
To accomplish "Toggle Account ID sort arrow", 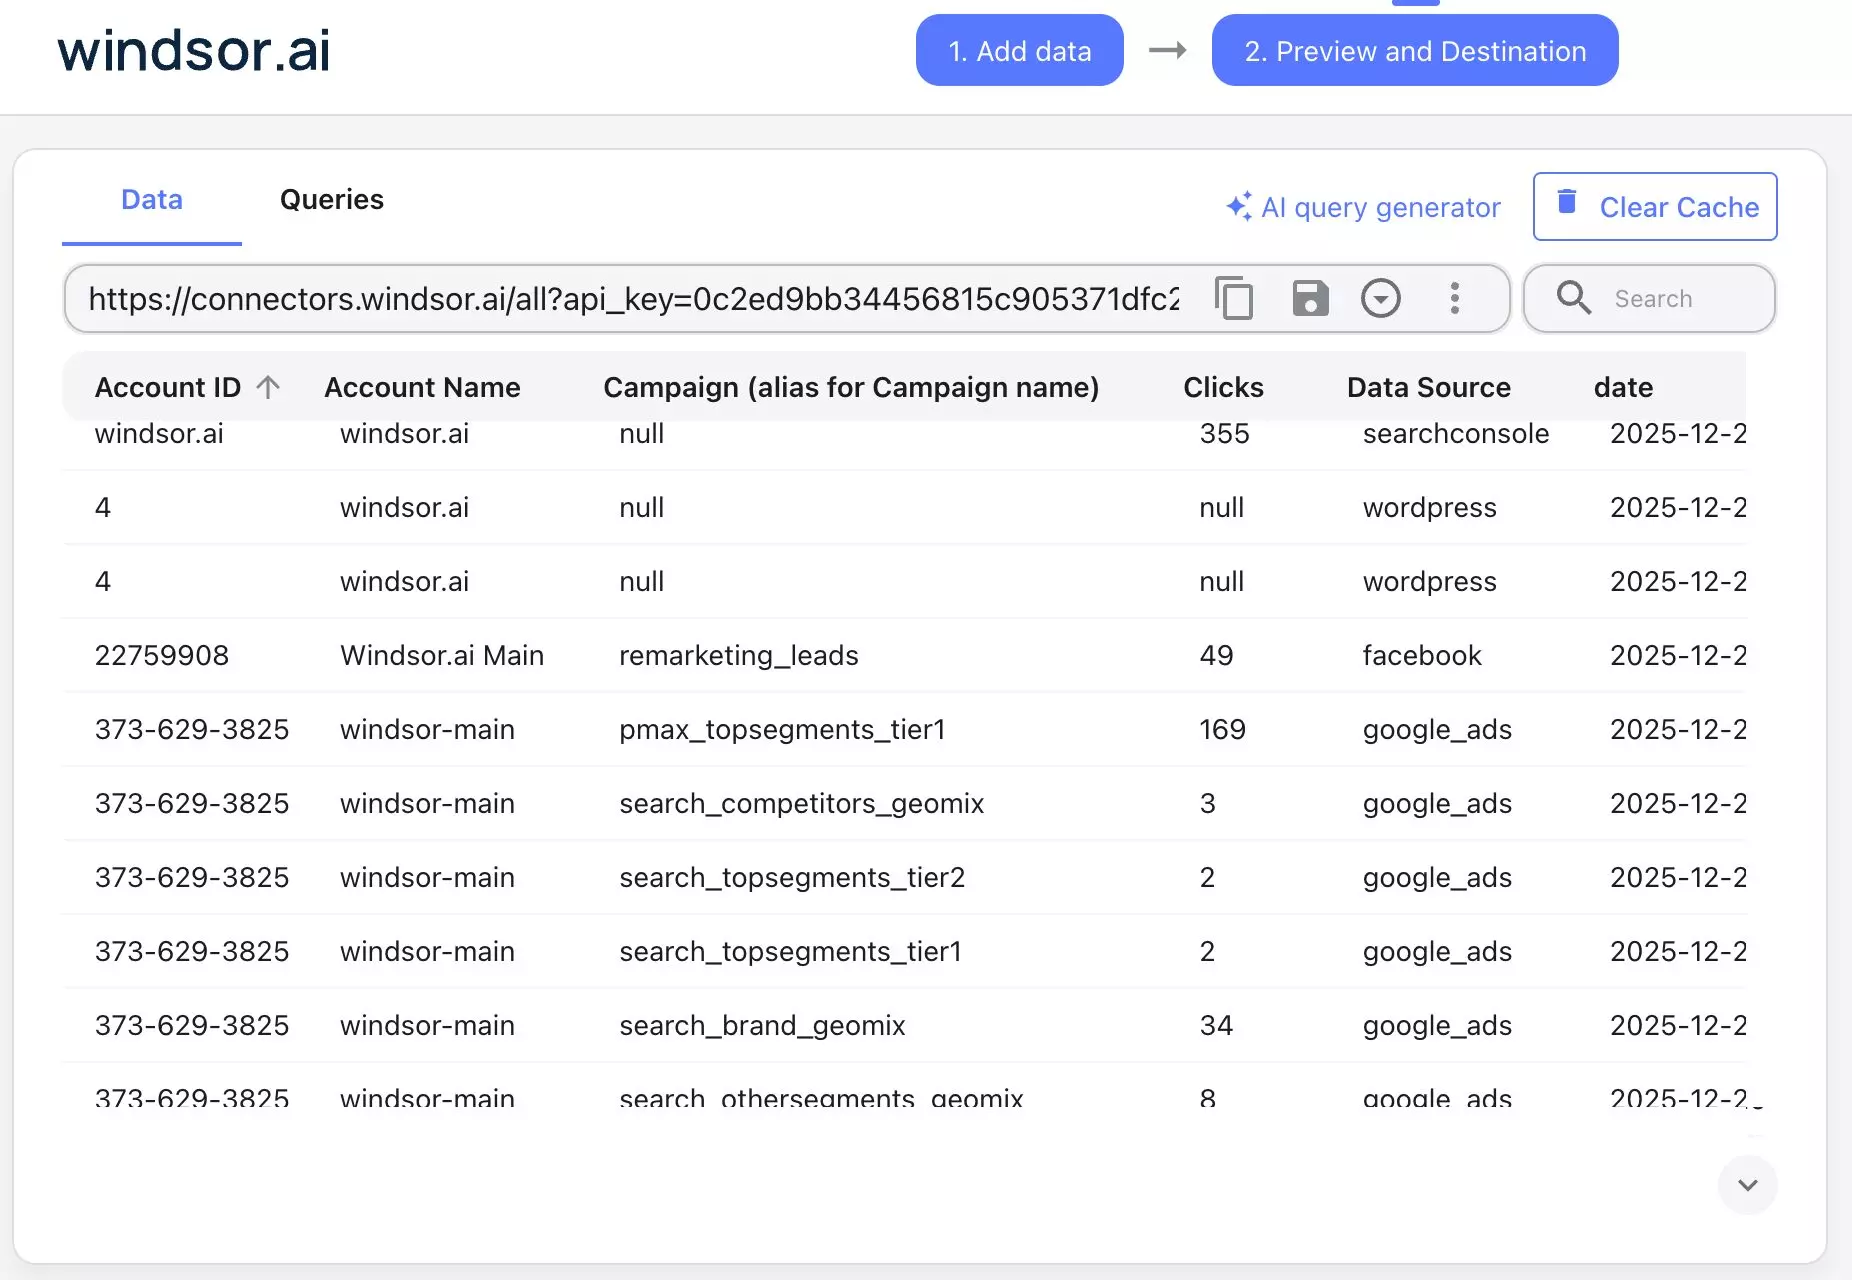I will (x=268, y=387).
